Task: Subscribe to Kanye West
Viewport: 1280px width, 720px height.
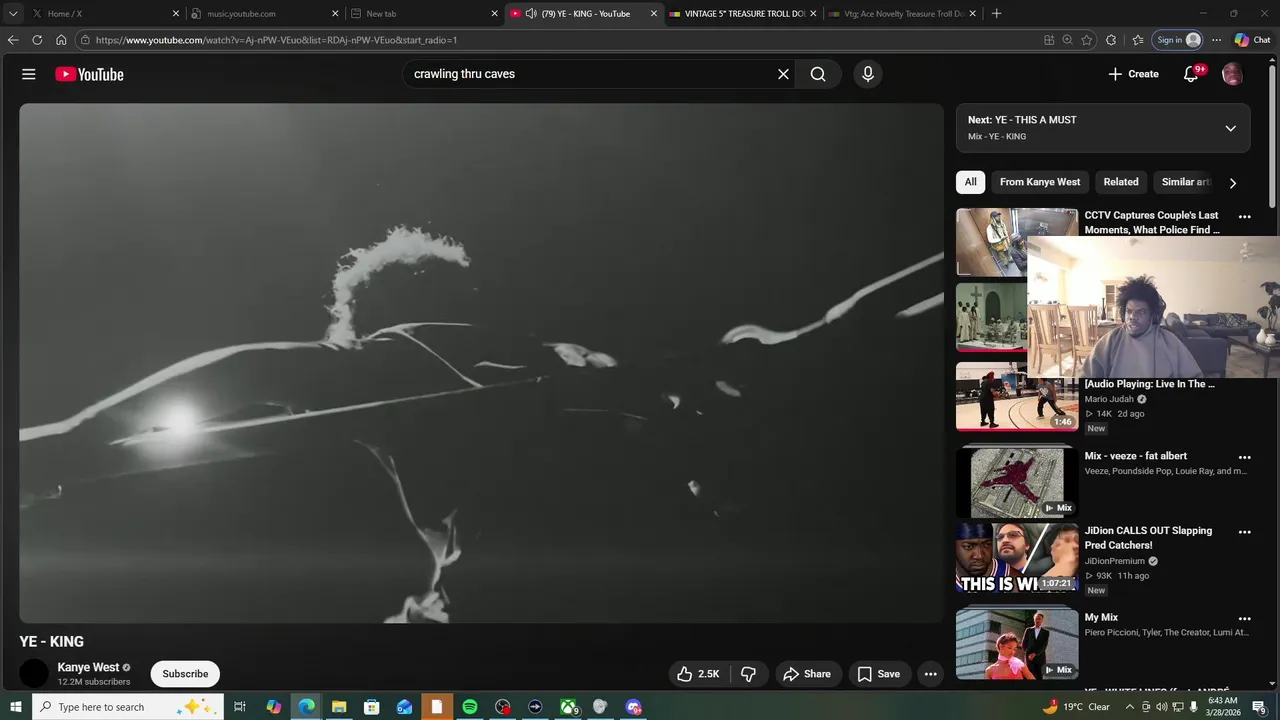Action: (185, 674)
